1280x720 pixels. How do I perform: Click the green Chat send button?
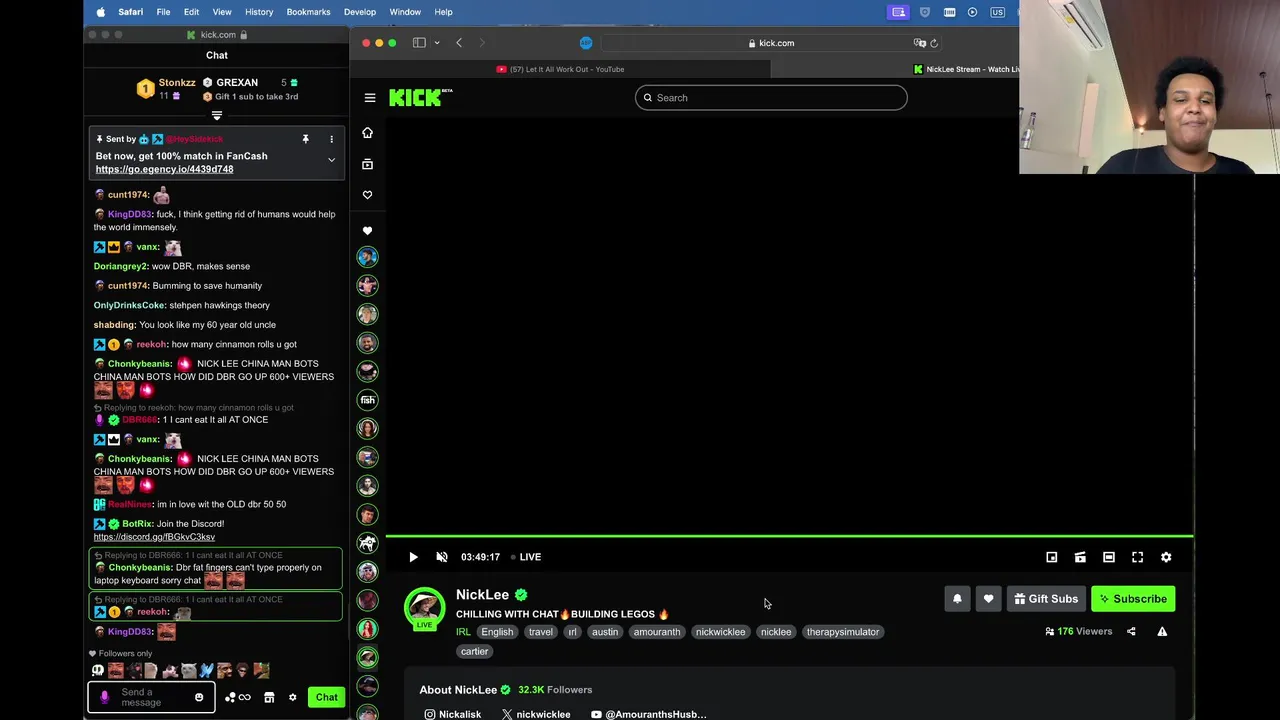click(x=327, y=697)
